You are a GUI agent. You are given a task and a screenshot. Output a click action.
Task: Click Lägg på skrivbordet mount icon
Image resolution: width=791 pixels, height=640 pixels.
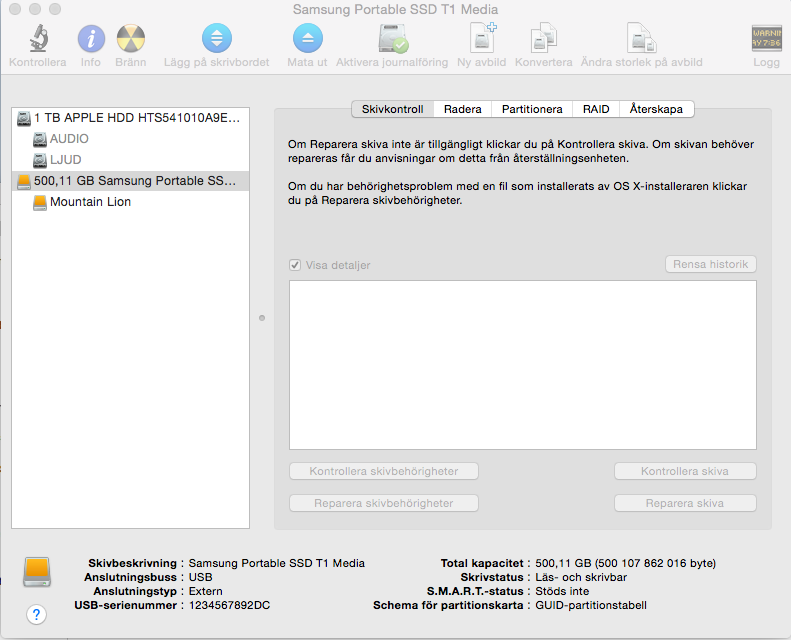coord(217,38)
